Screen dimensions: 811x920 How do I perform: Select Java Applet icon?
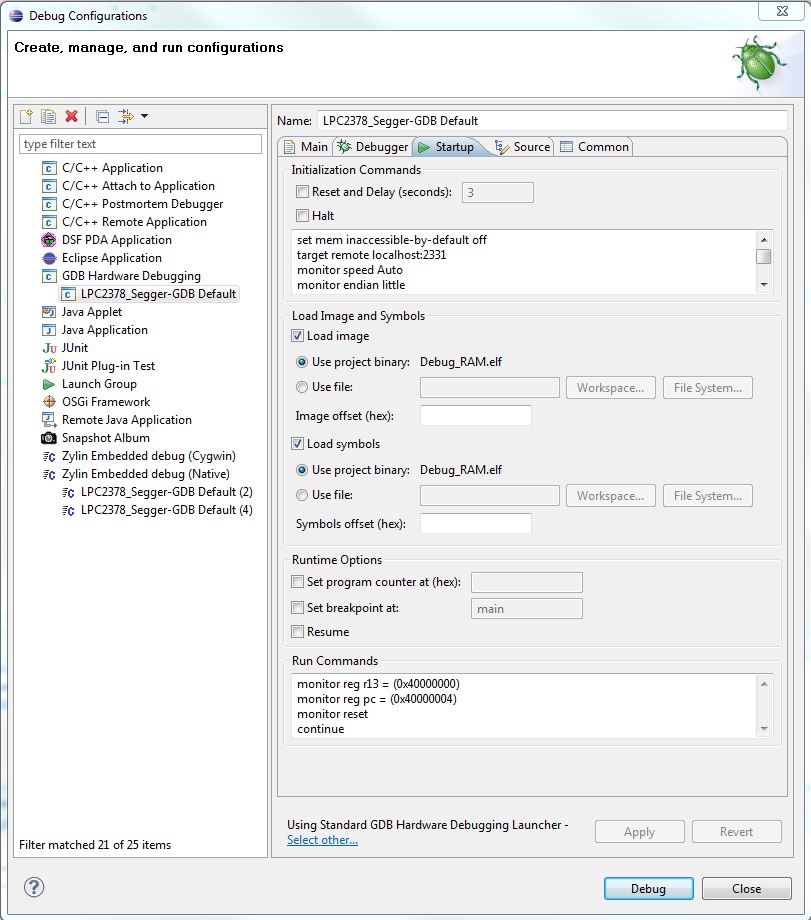(x=49, y=312)
